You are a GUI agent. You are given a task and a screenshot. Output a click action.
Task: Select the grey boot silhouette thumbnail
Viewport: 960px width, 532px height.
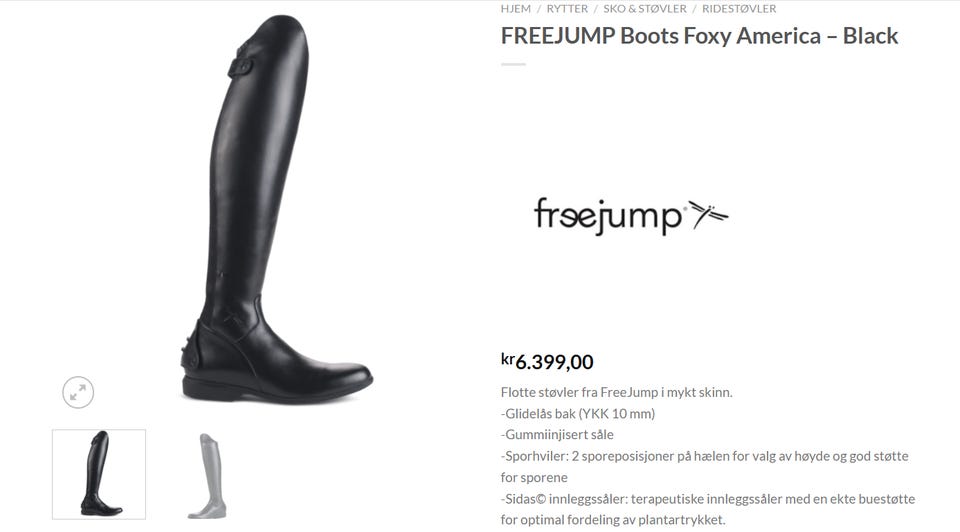[208, 476]
